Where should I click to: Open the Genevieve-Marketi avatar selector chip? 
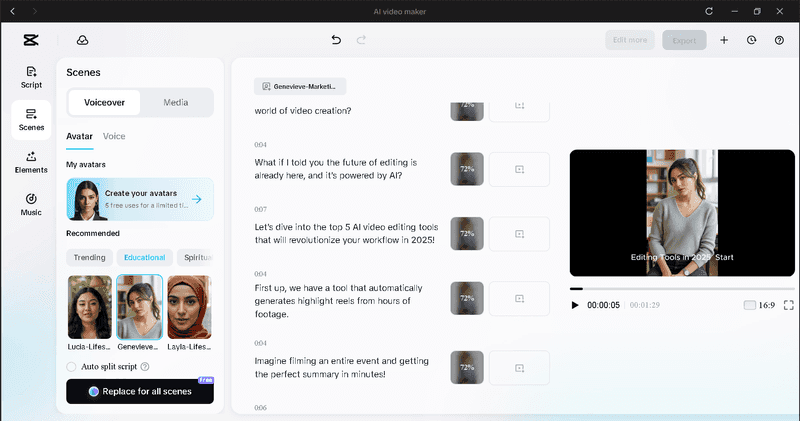click(300, 86)
